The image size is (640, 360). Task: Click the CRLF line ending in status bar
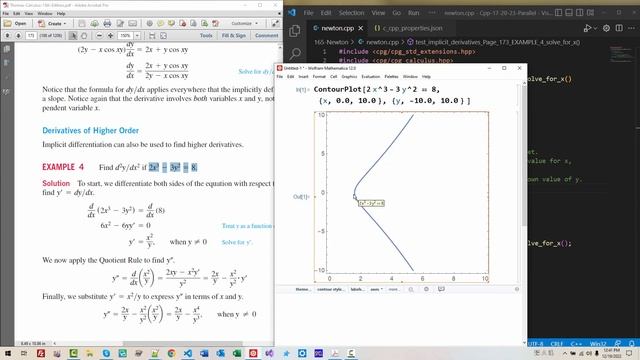(556, 344)
